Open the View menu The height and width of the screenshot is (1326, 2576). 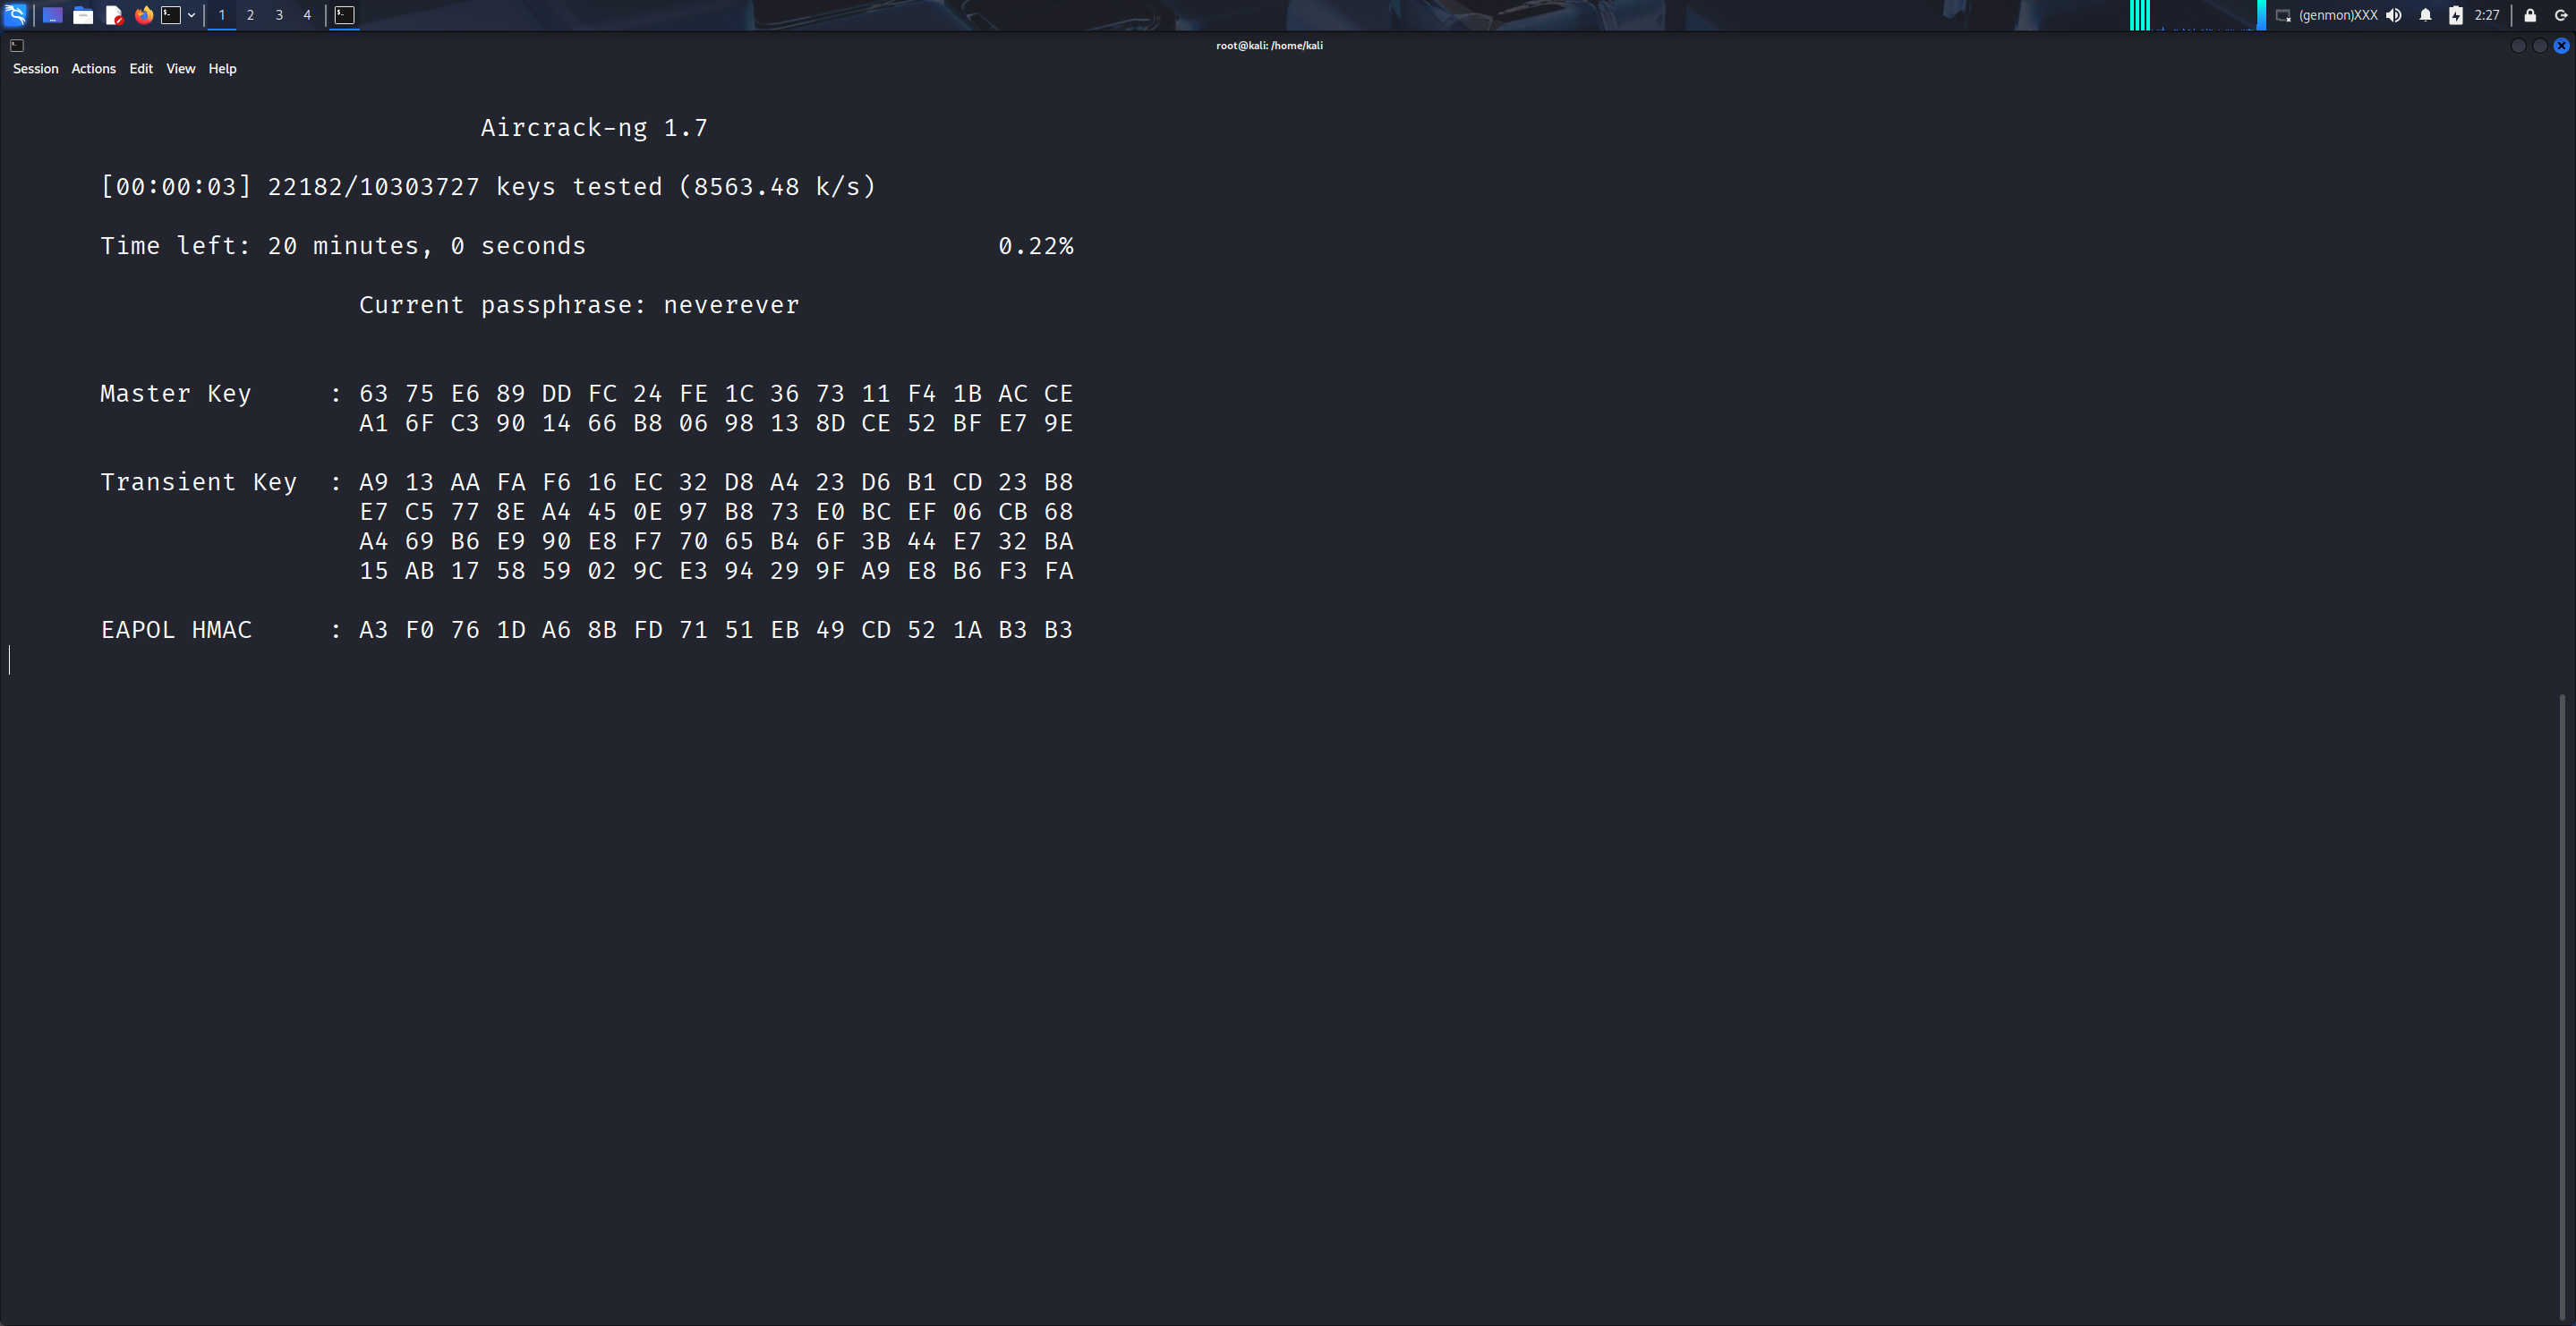point(180,68)
